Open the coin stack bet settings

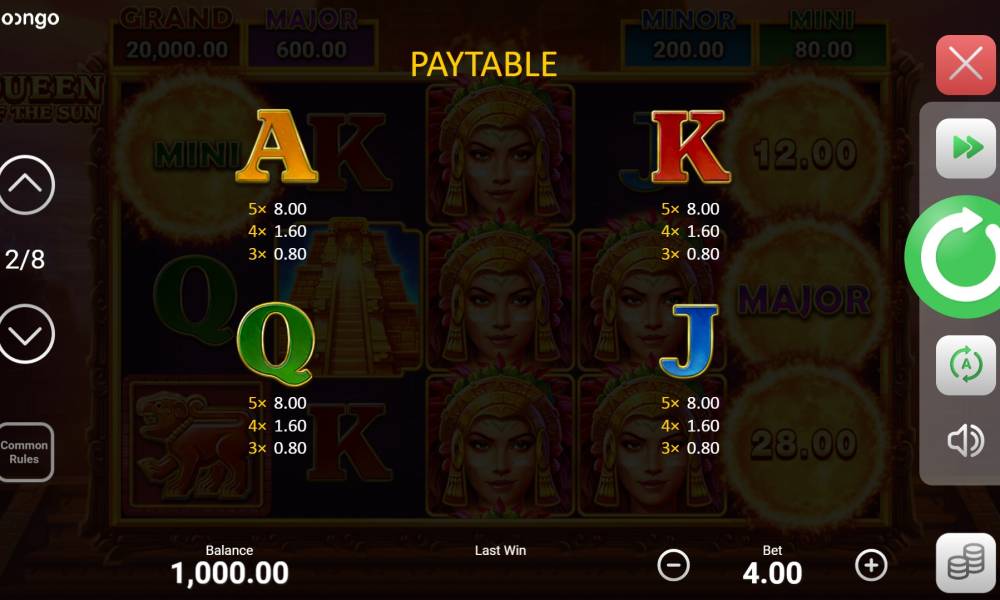[x=965, y=563]
